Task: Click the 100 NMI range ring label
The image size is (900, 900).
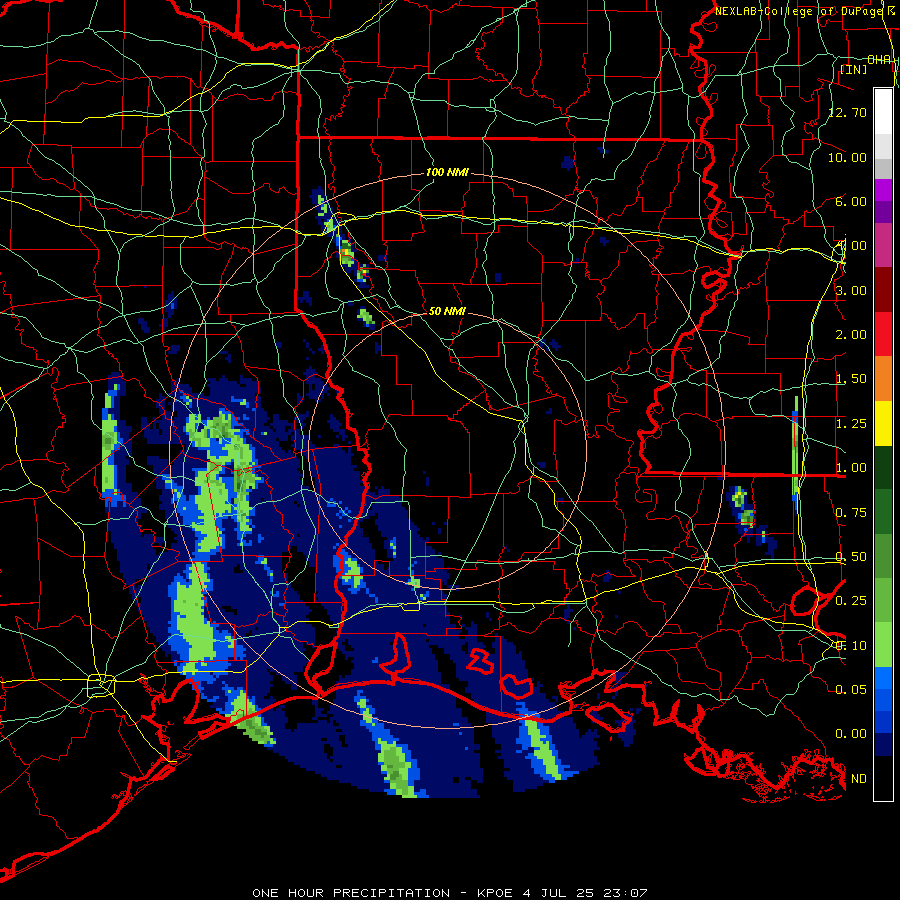Action: pyautogui.click(x=447, y=172)
